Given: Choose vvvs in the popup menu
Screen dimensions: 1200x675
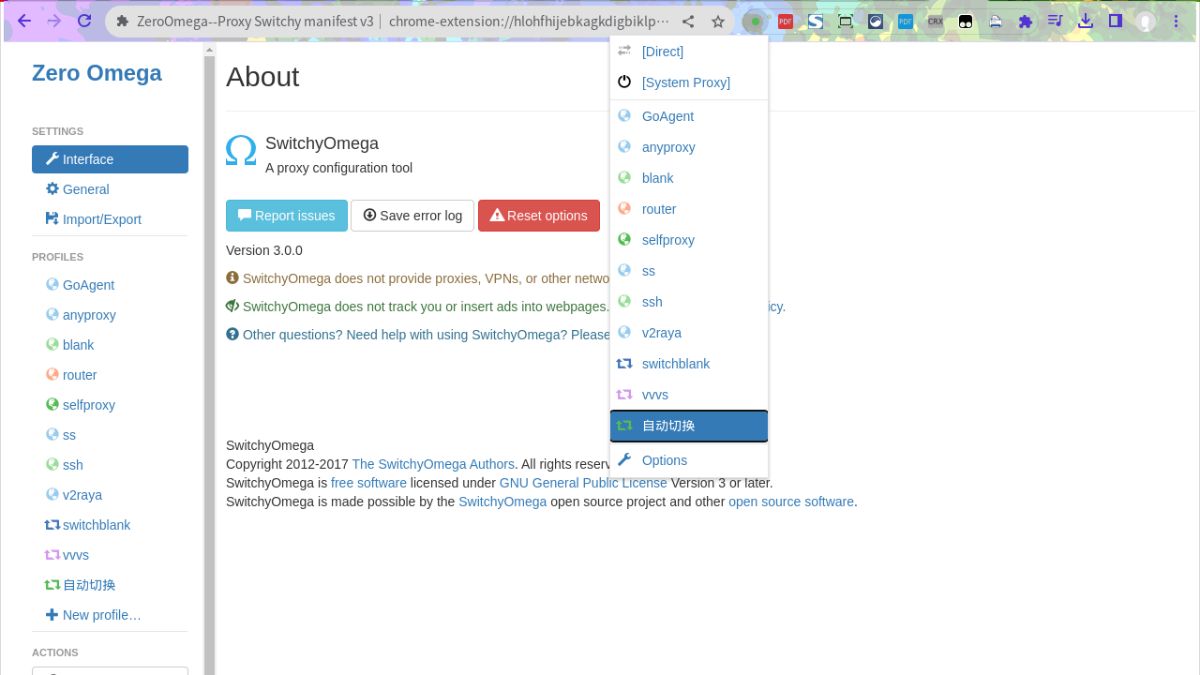Looking at the screenshot, I should click(689, 395).
